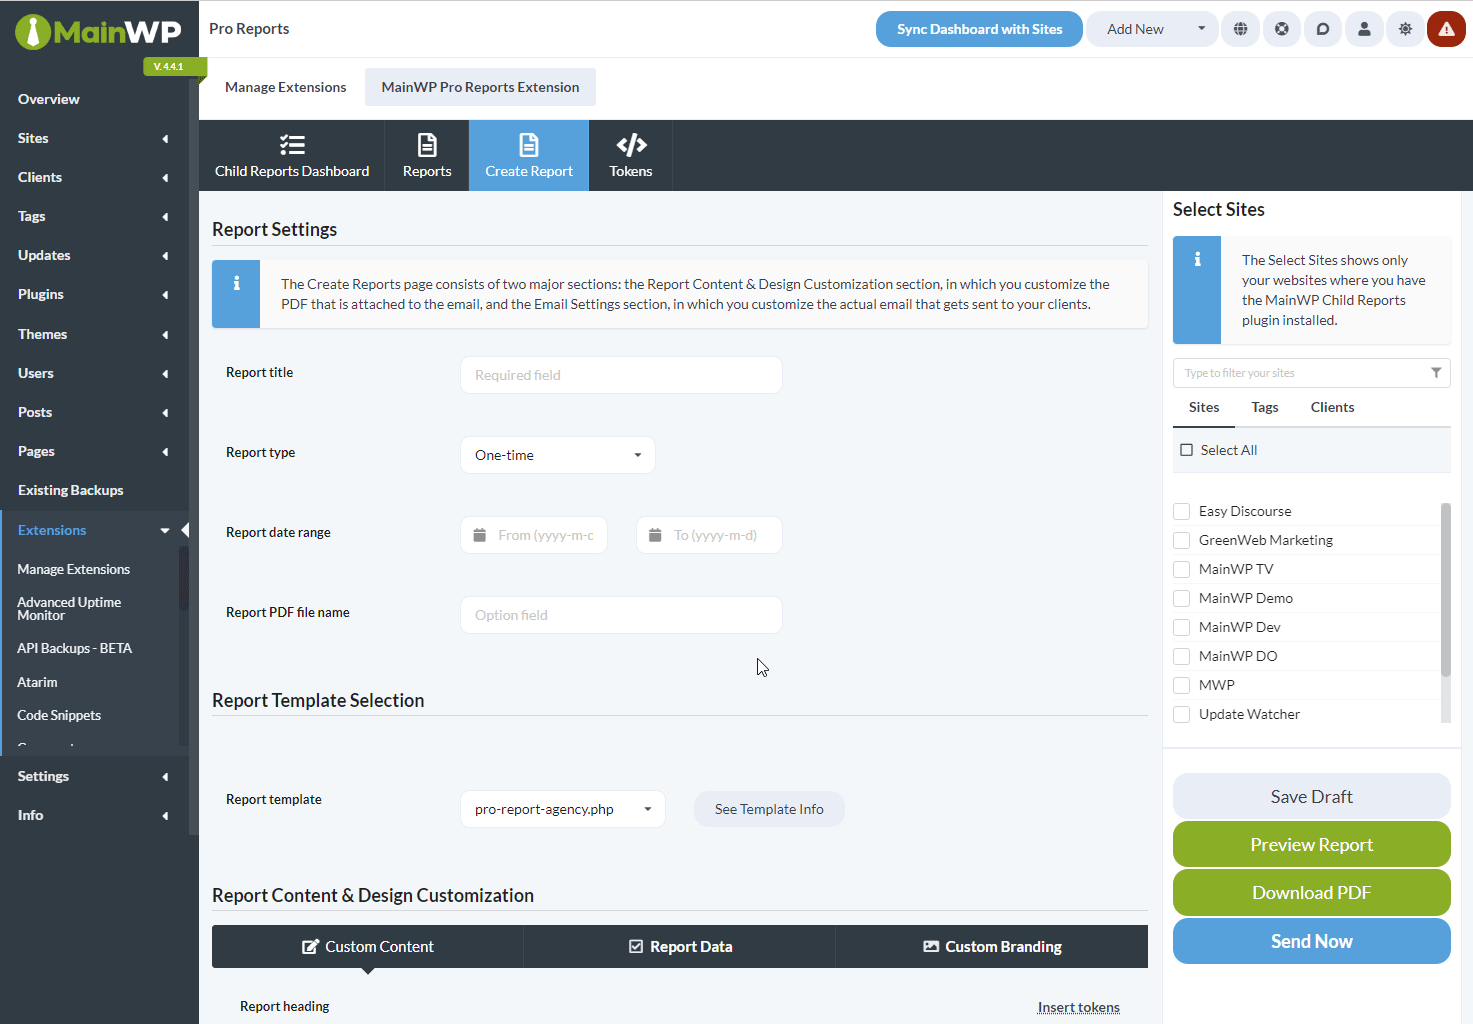
Task: Switch site selector to Clients tab
Action: pyautogui.click(x=1332, y=407)
